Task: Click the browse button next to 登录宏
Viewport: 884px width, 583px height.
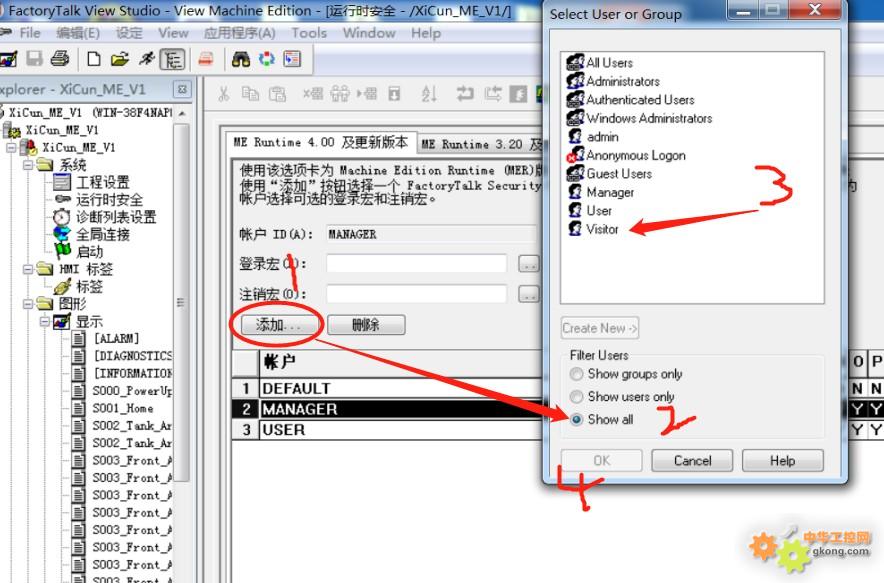Action: (528, 264)
